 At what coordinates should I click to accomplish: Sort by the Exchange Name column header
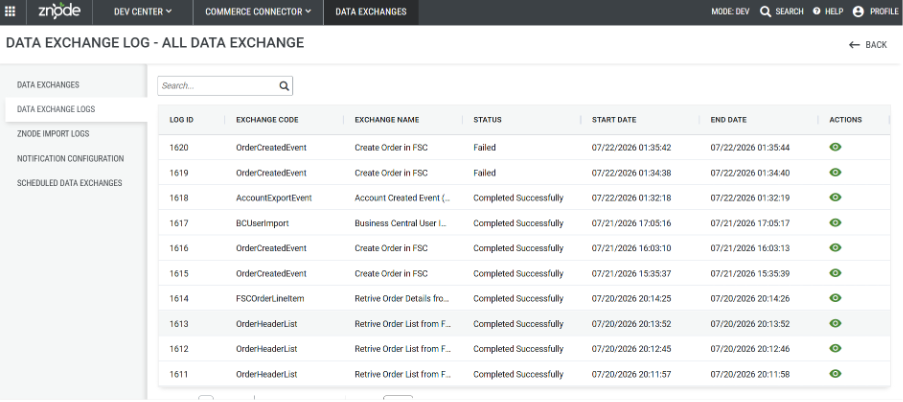point(387,120)
